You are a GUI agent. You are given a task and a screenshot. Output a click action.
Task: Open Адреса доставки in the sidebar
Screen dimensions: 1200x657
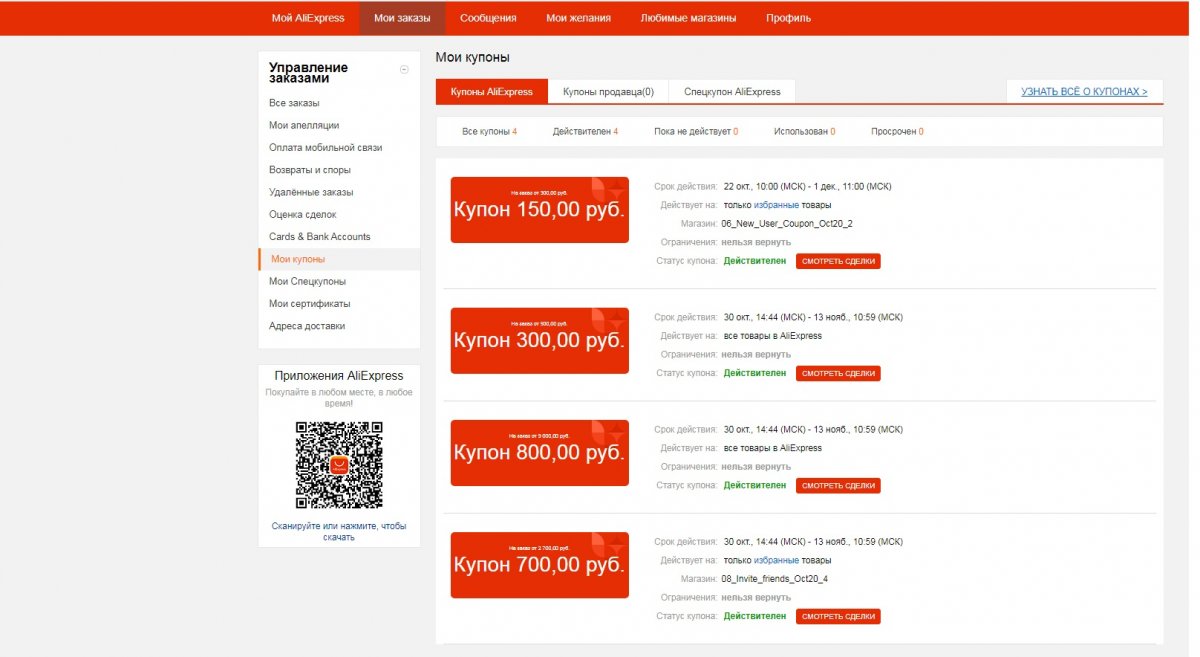(x=307, y=326)
